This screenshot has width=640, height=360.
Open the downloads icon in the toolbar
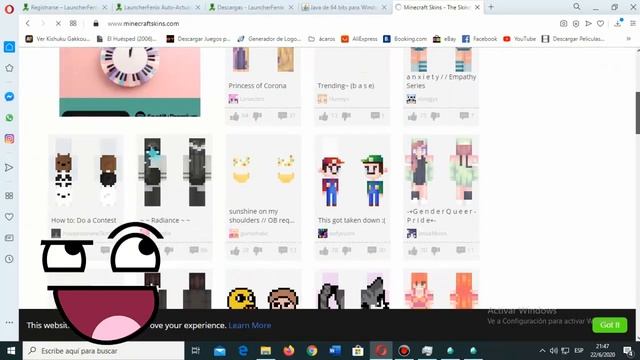coord(618,23)
